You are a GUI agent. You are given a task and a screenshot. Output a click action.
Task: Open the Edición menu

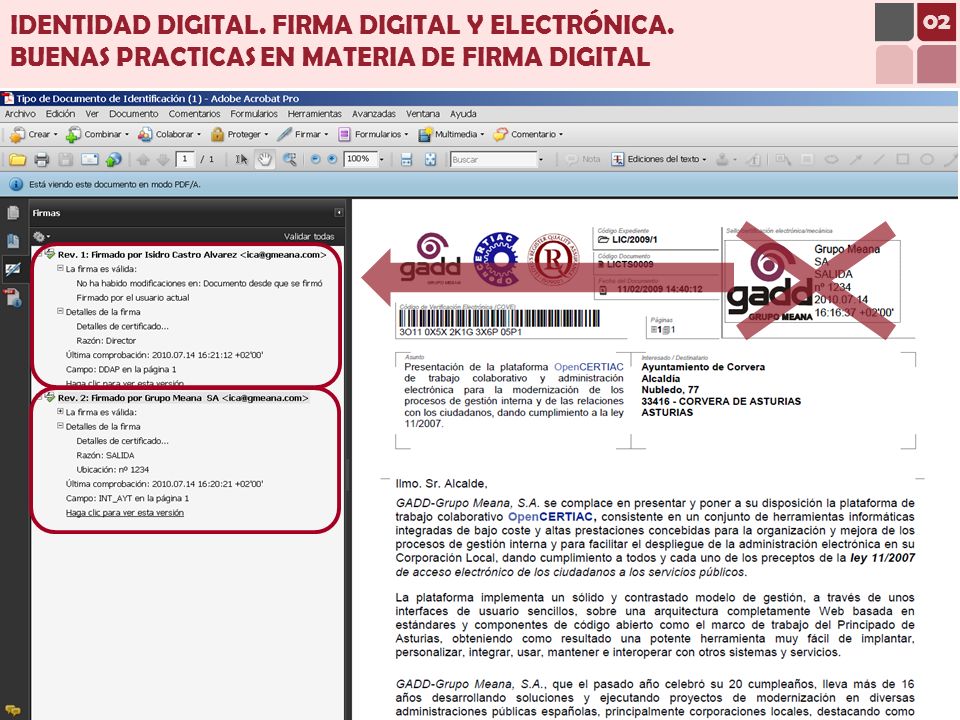60,114
